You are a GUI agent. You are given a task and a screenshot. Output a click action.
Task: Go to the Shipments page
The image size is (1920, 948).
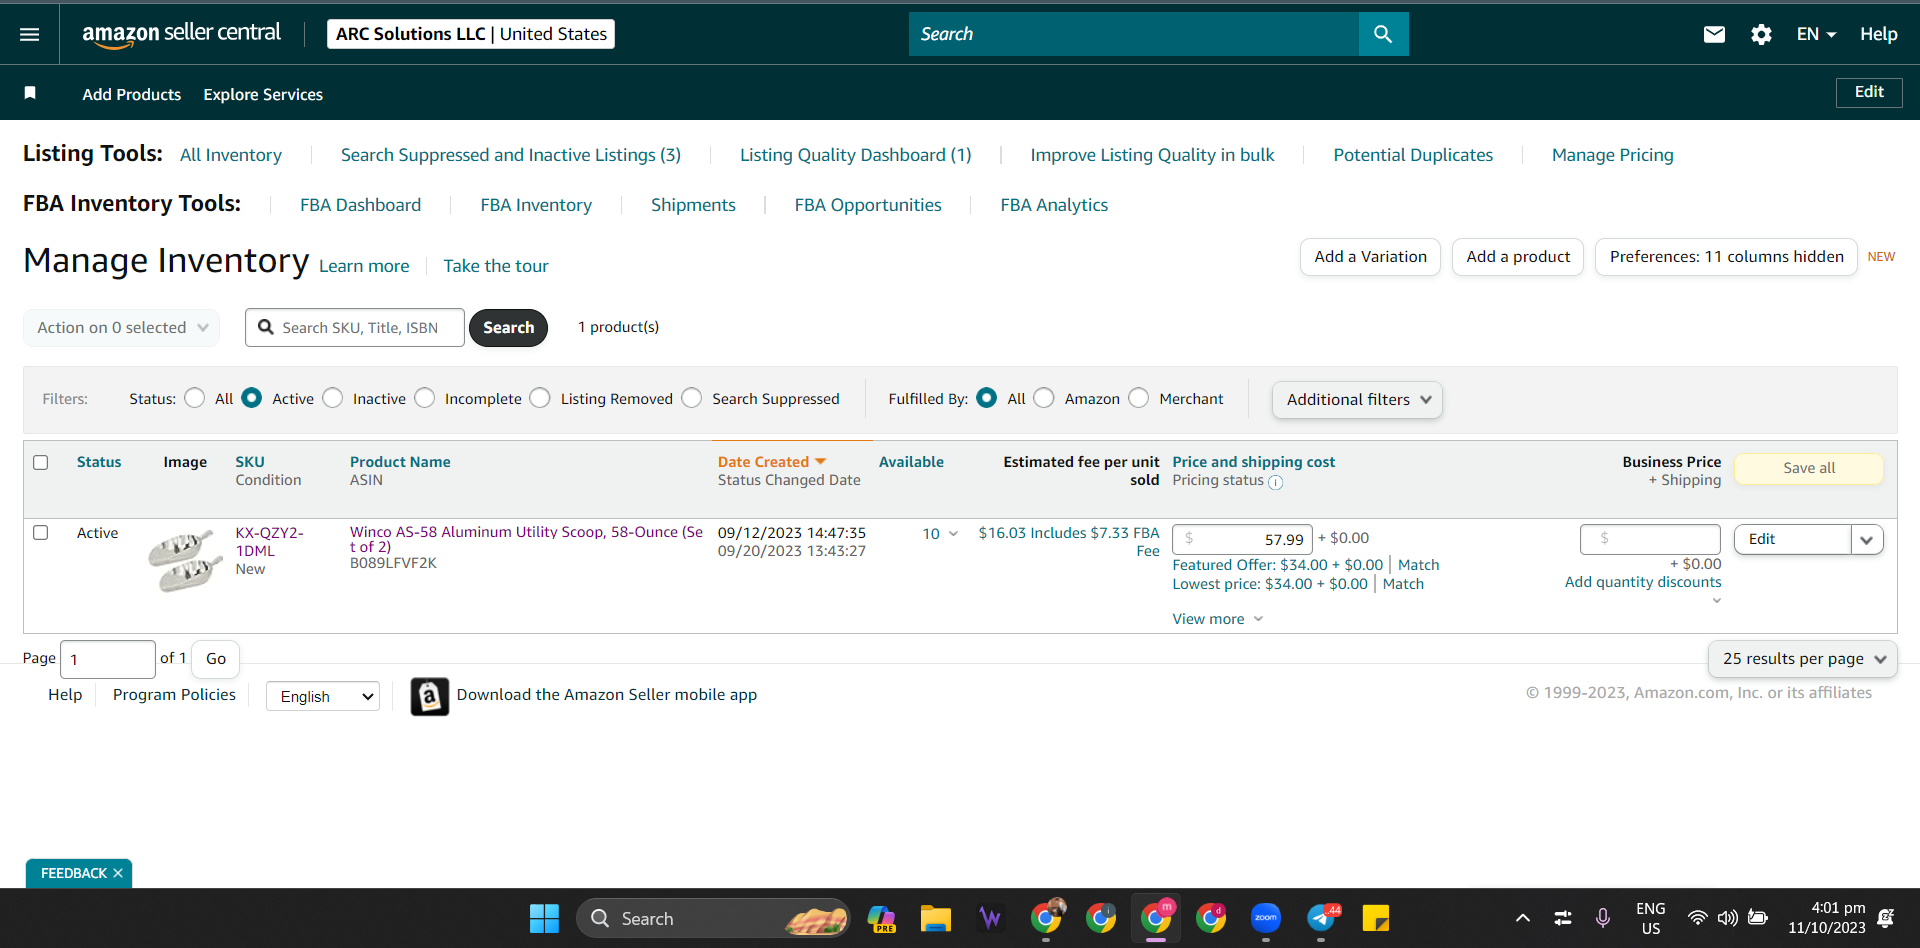tap(693, 205)
